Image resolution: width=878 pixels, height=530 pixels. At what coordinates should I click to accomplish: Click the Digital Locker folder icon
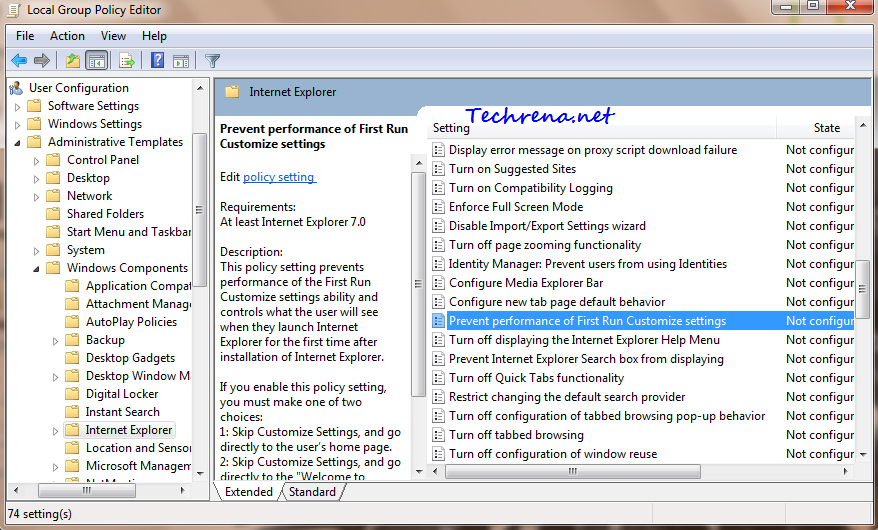click(x=72, y=394)
